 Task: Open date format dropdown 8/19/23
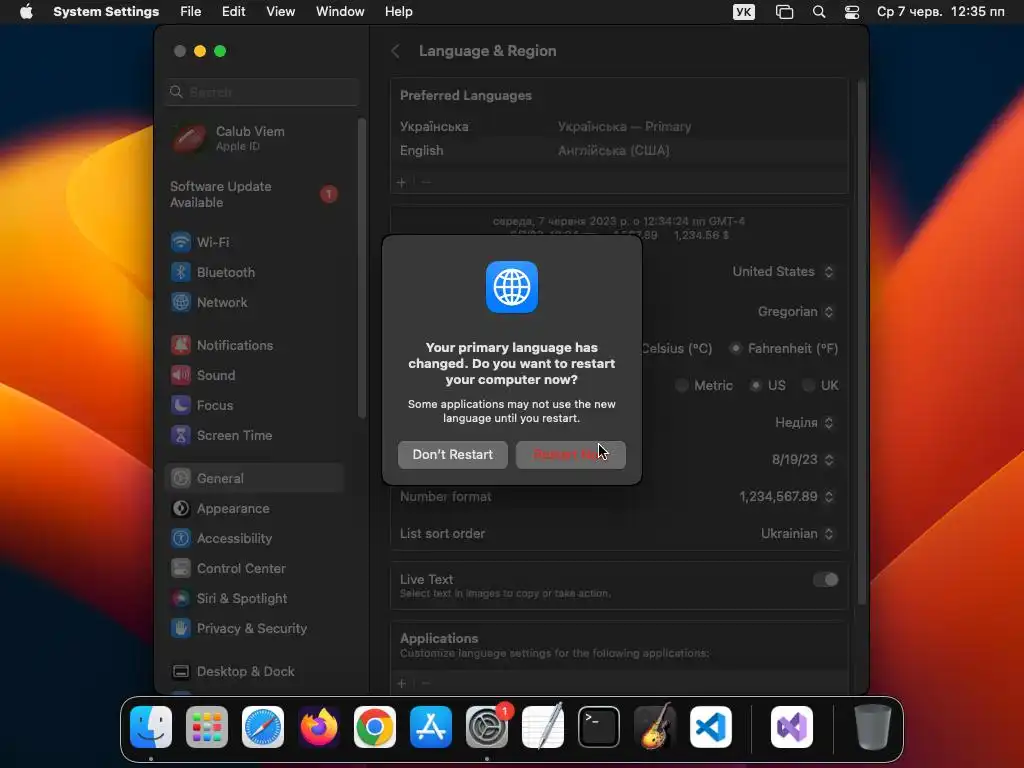(803, 460)
